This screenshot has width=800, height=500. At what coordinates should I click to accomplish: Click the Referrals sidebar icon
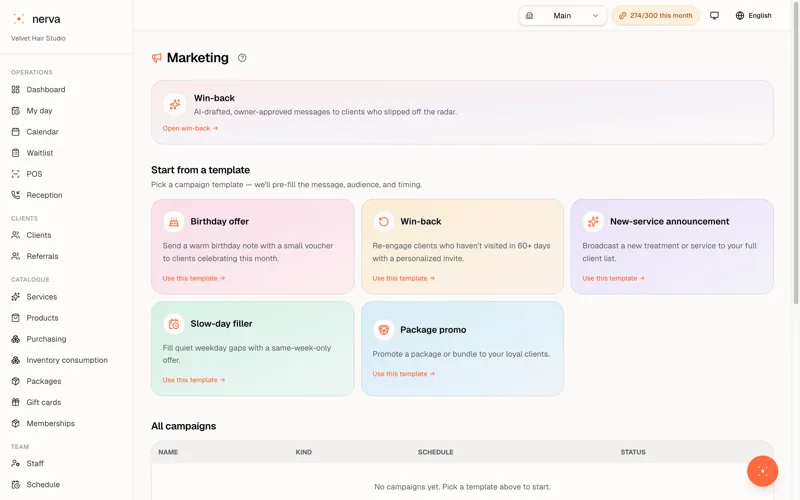tap(16, 256)
